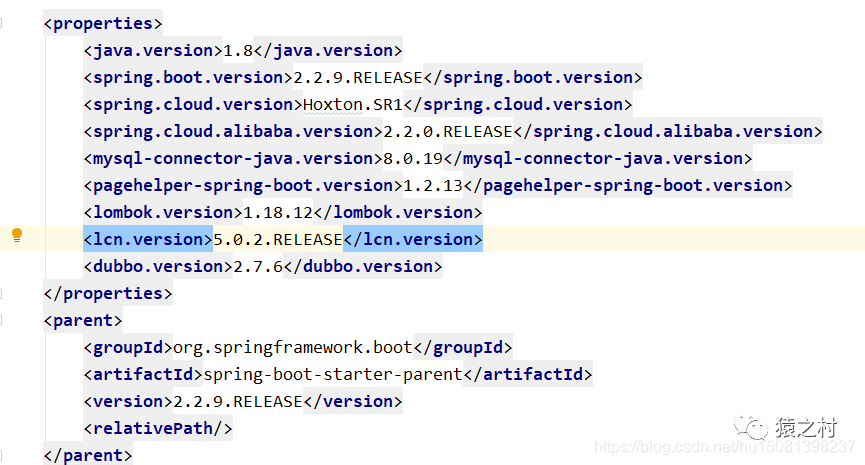This screenshot has width=865, height=465.
Task: Click the Hoxton.SR1 spring cloud value
Action: pyautogui.click(x=353, y=104)
